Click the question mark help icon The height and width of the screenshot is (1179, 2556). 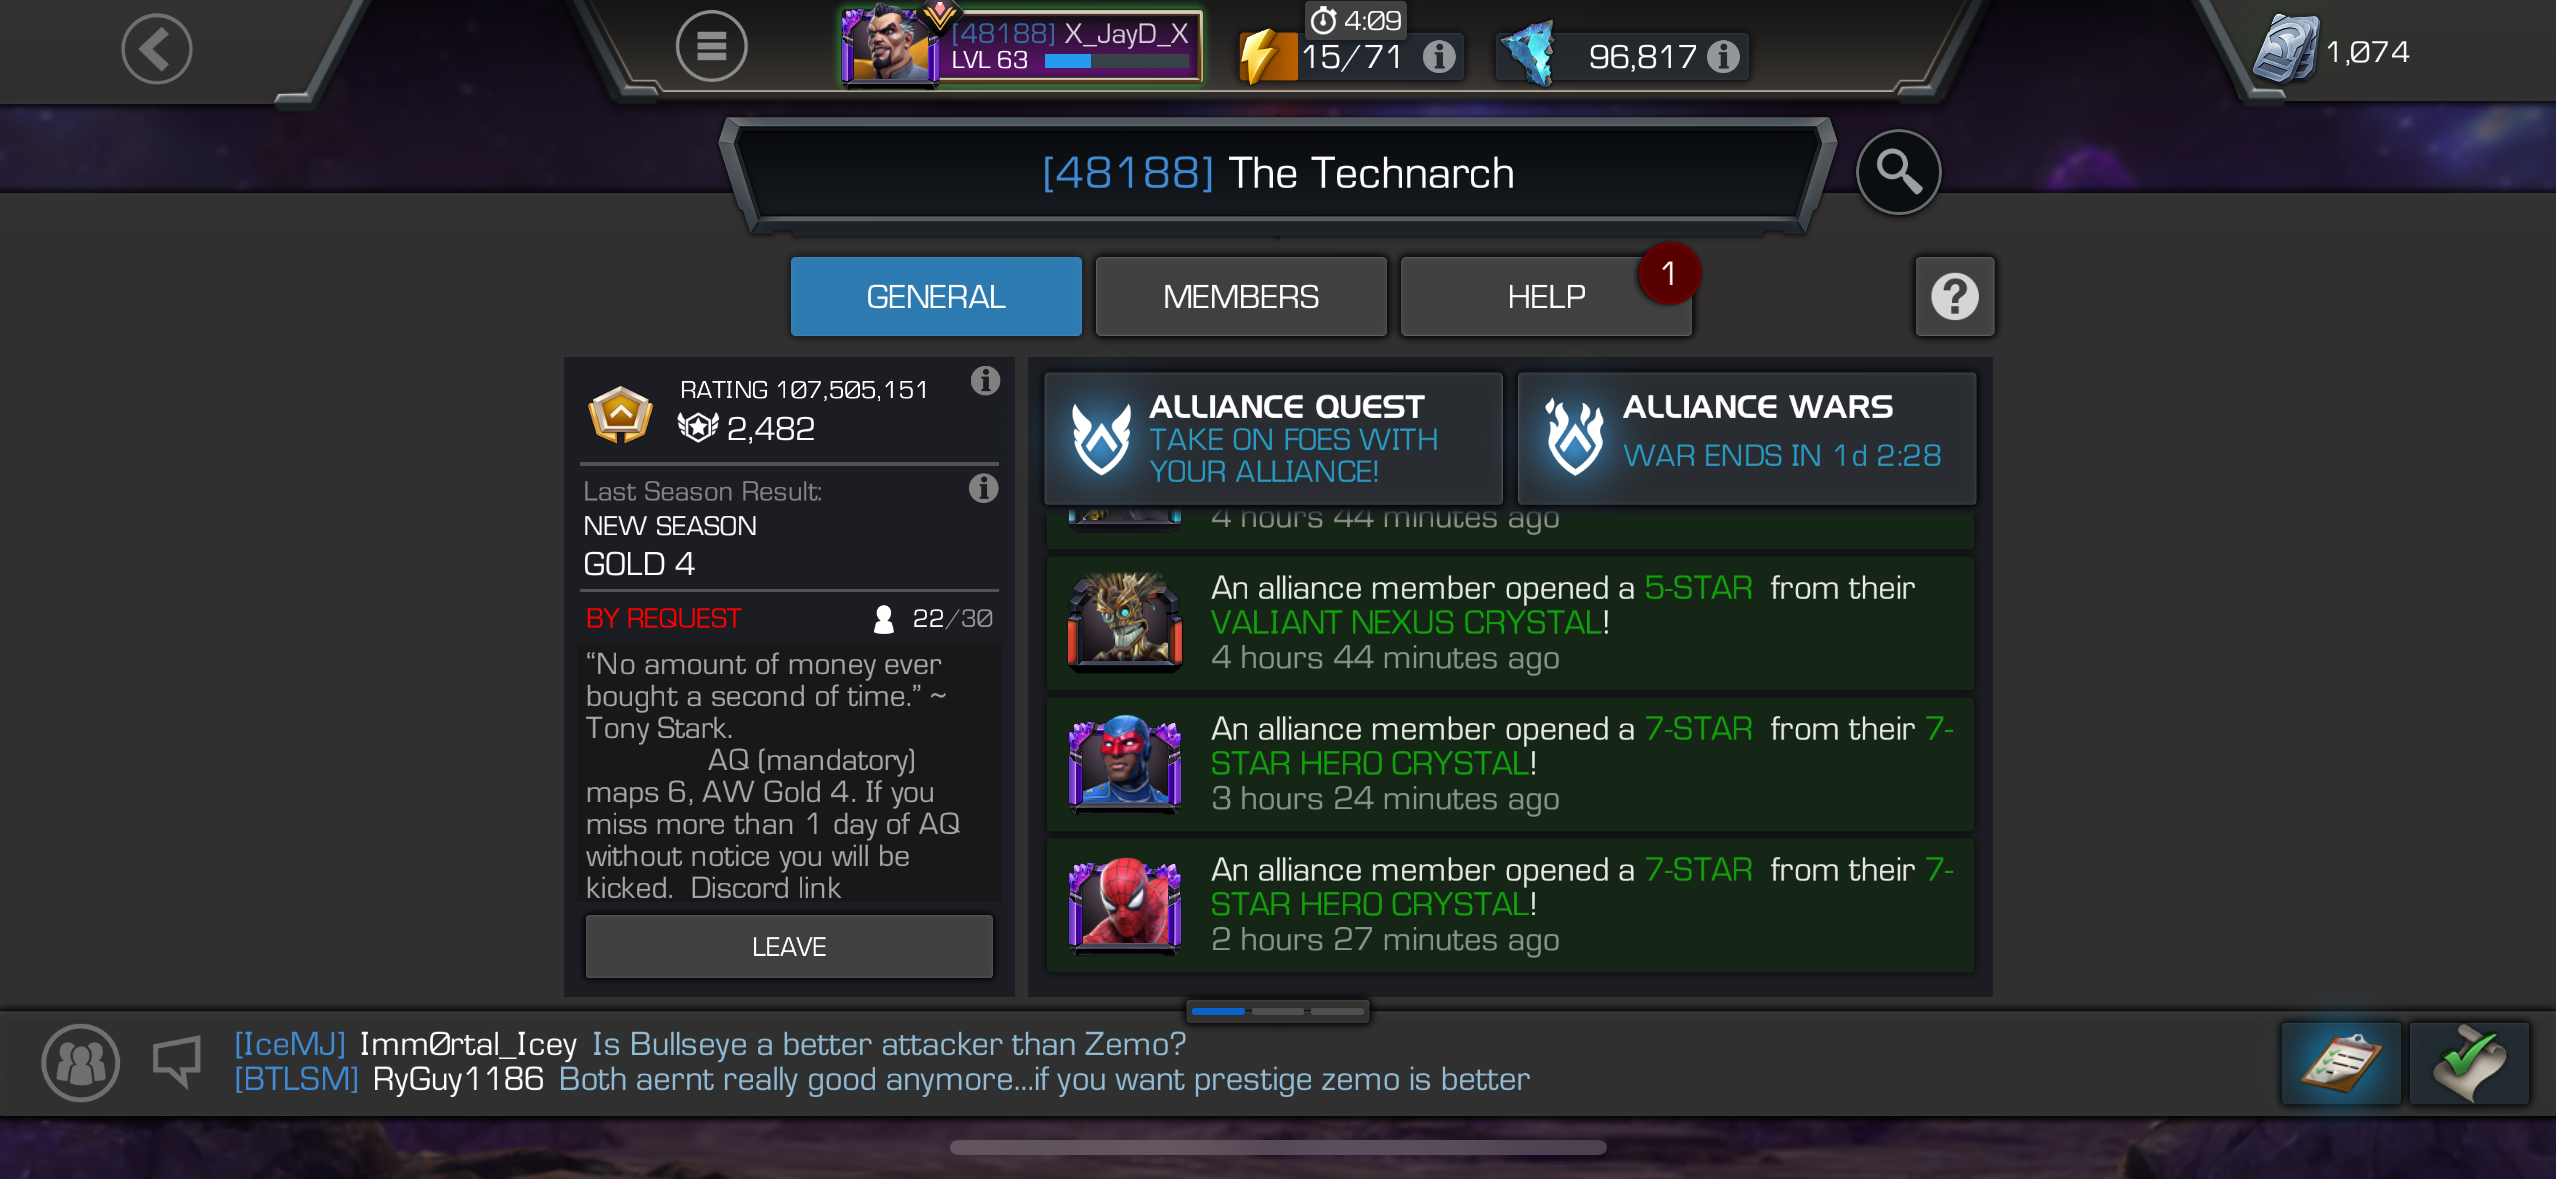click(1954, 297)
